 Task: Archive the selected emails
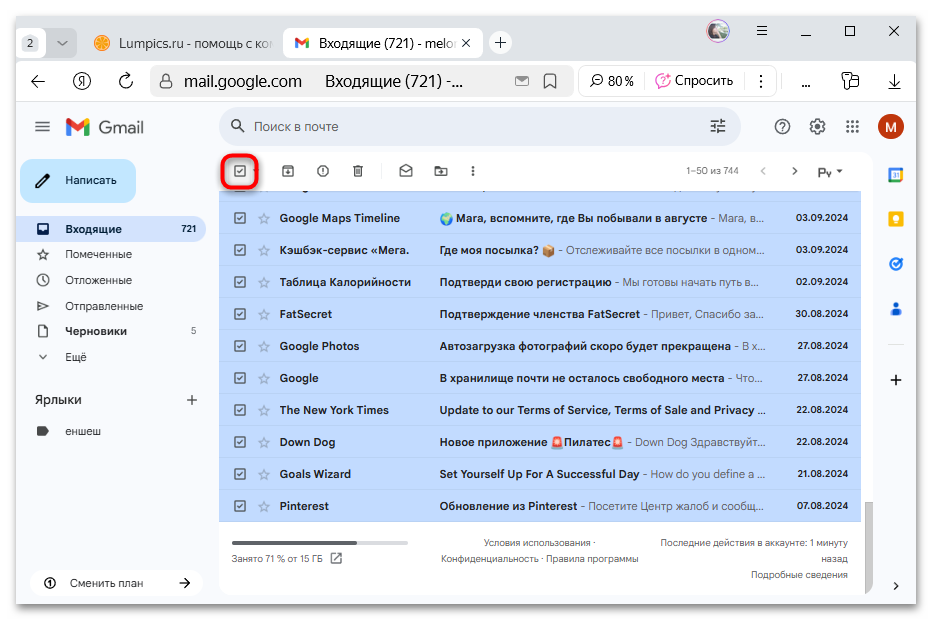pyautogui.click(x=287, y=171)
